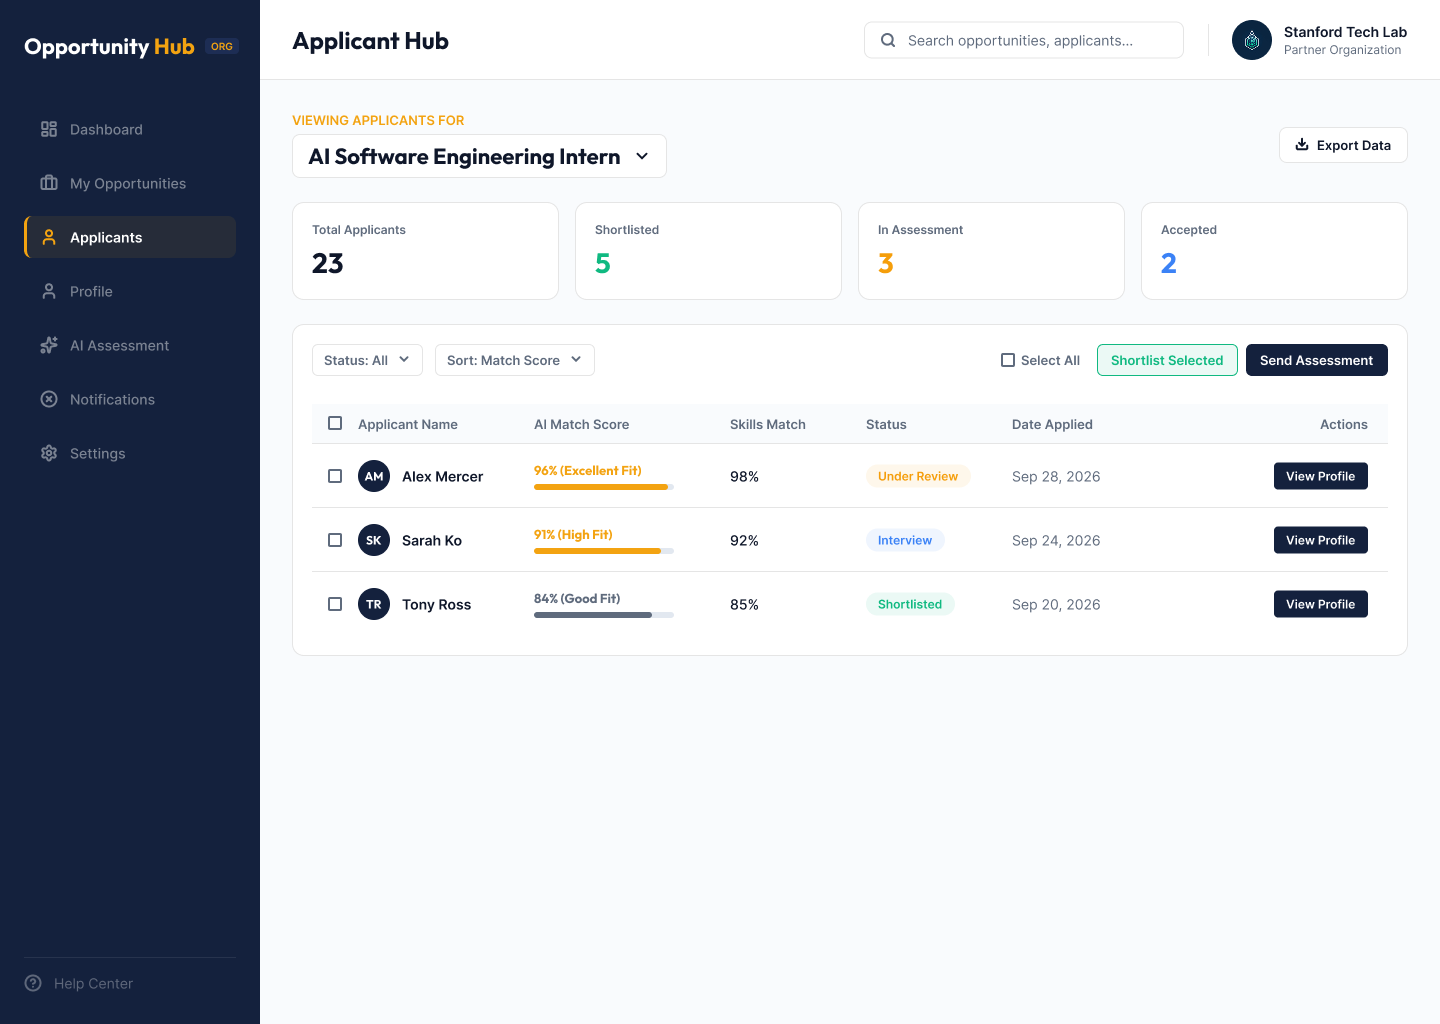Screen dimensions: 1440x1024
Task: Check the table header checkbox
Action: 335,423
